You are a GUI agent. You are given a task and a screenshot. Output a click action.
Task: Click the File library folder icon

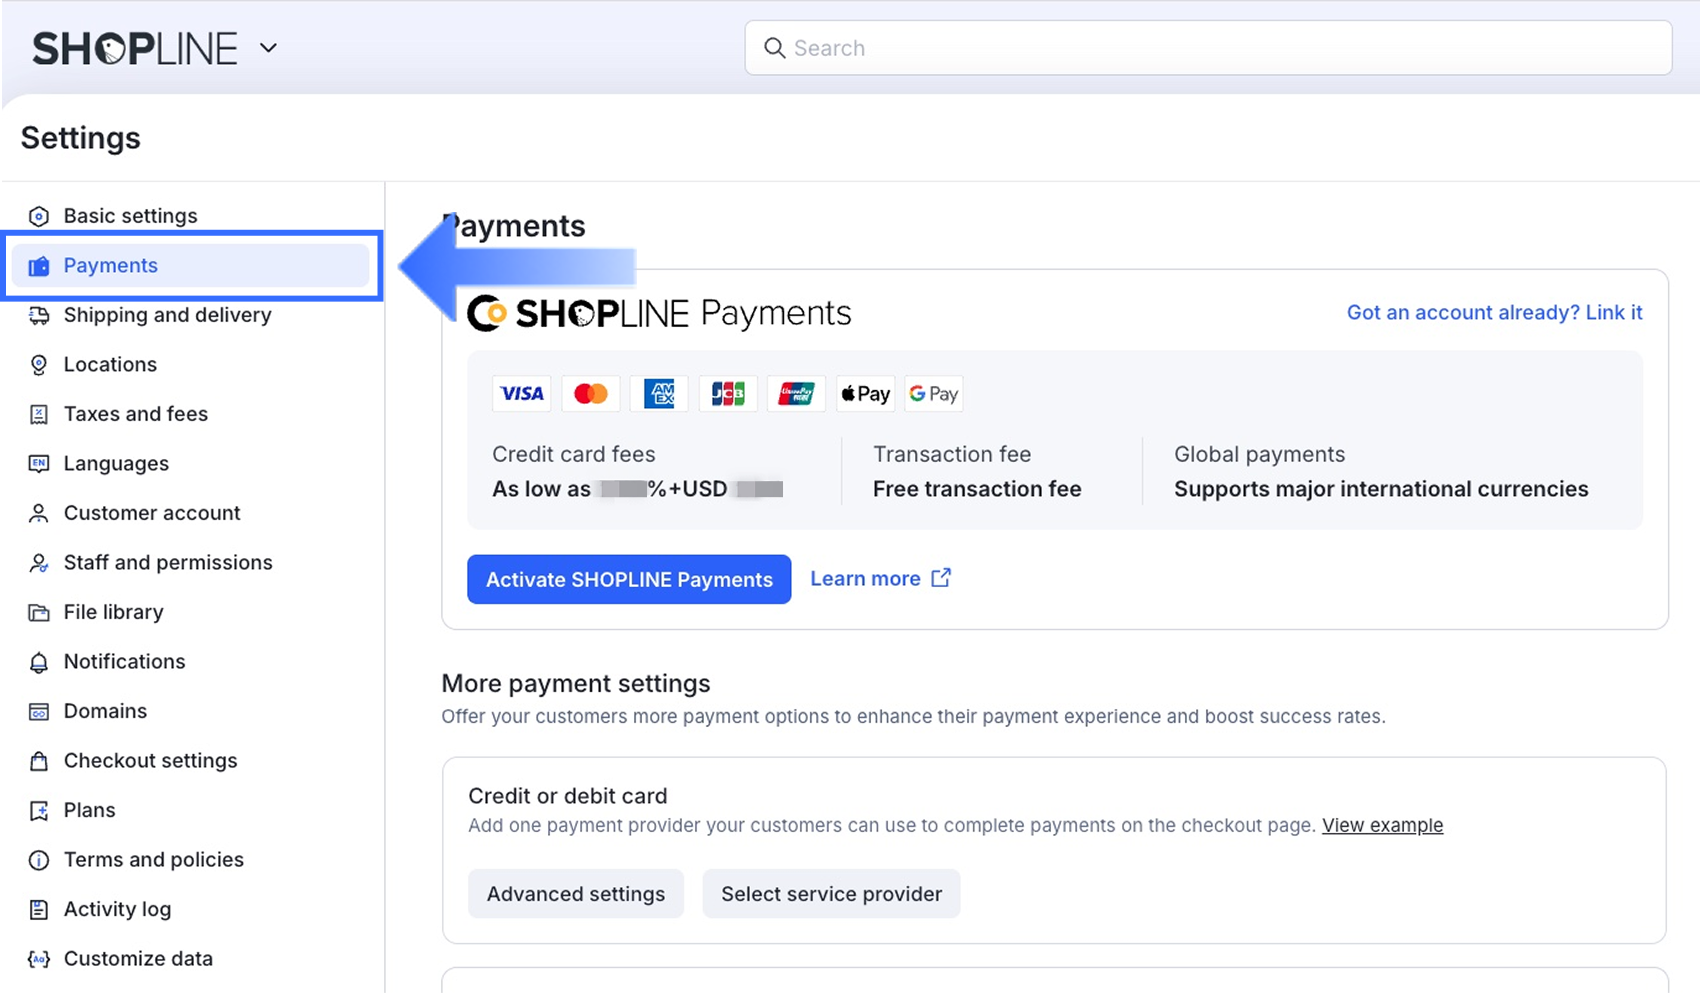point(39,613)
